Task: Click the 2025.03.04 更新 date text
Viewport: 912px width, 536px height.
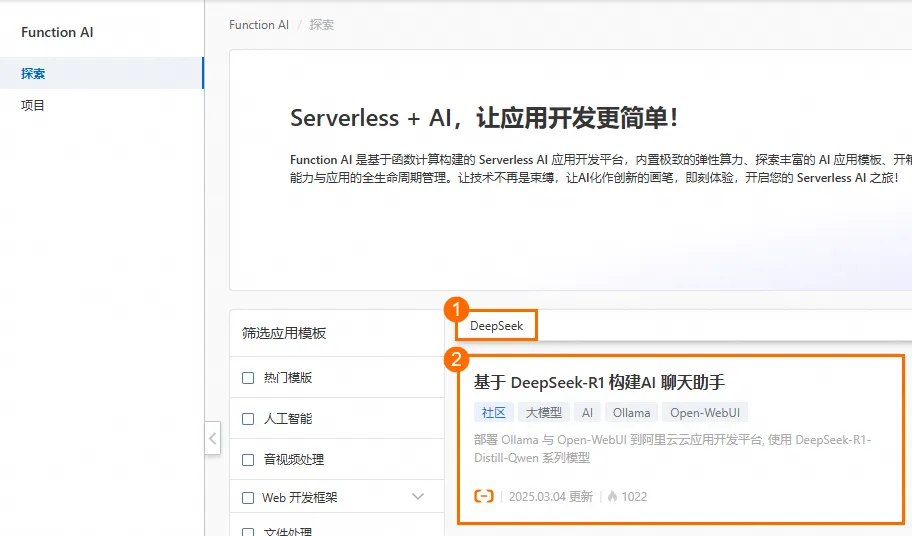Action: point(551,496)
